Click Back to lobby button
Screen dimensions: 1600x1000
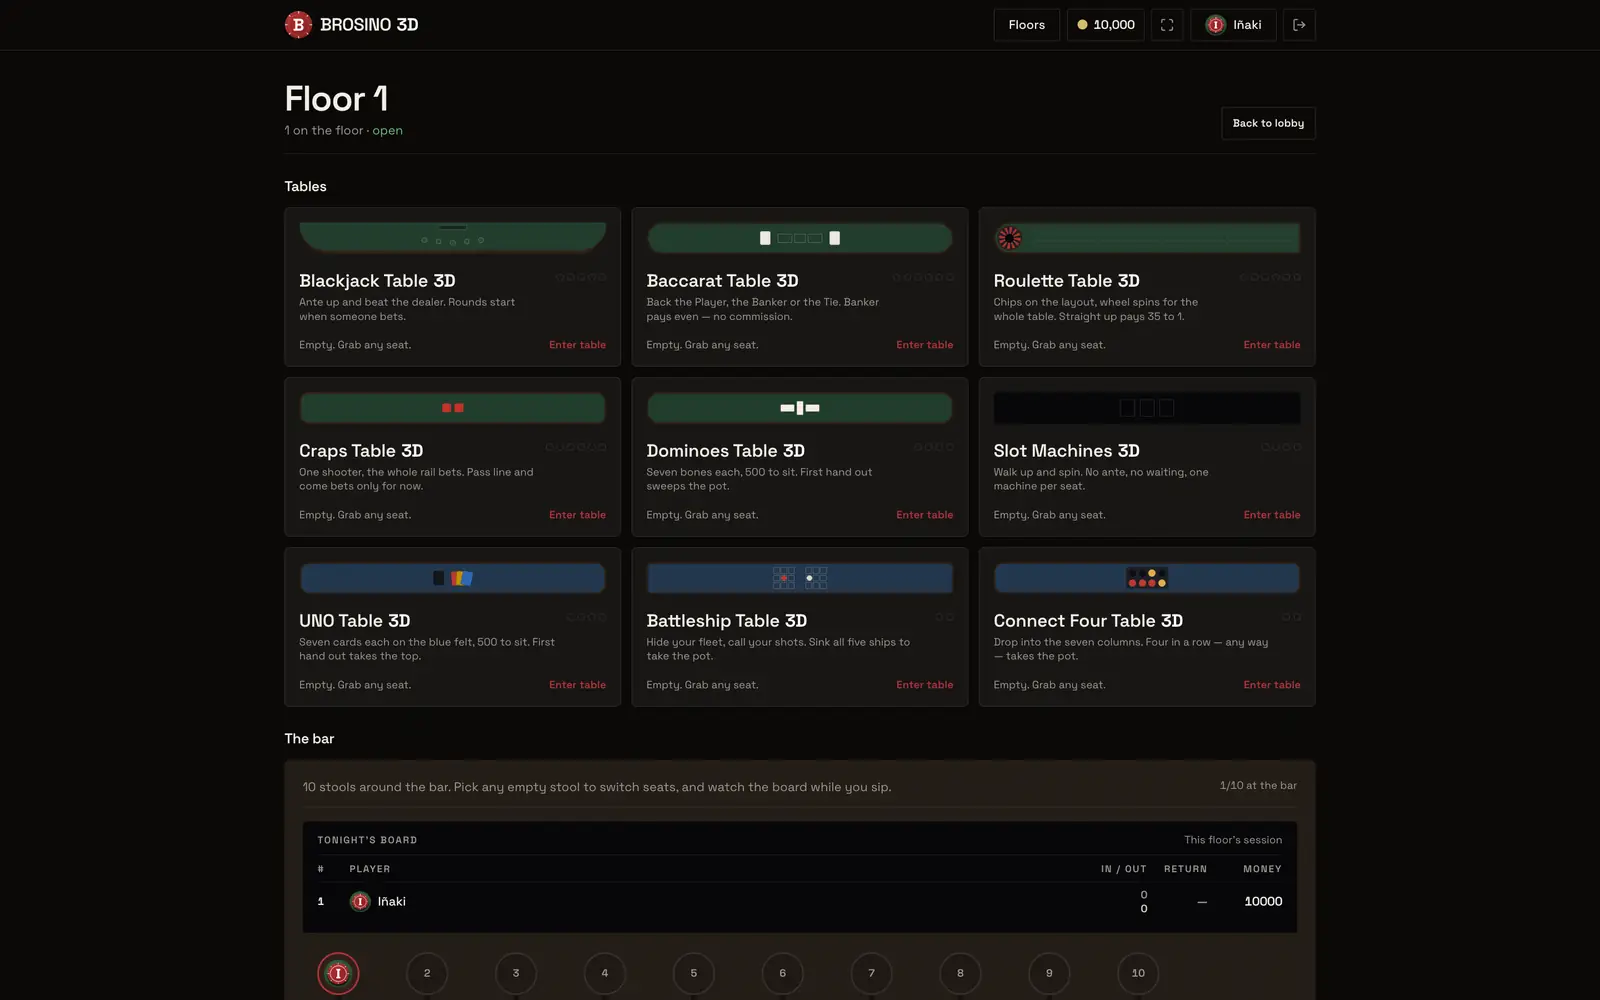click(x=1268, y=123)
